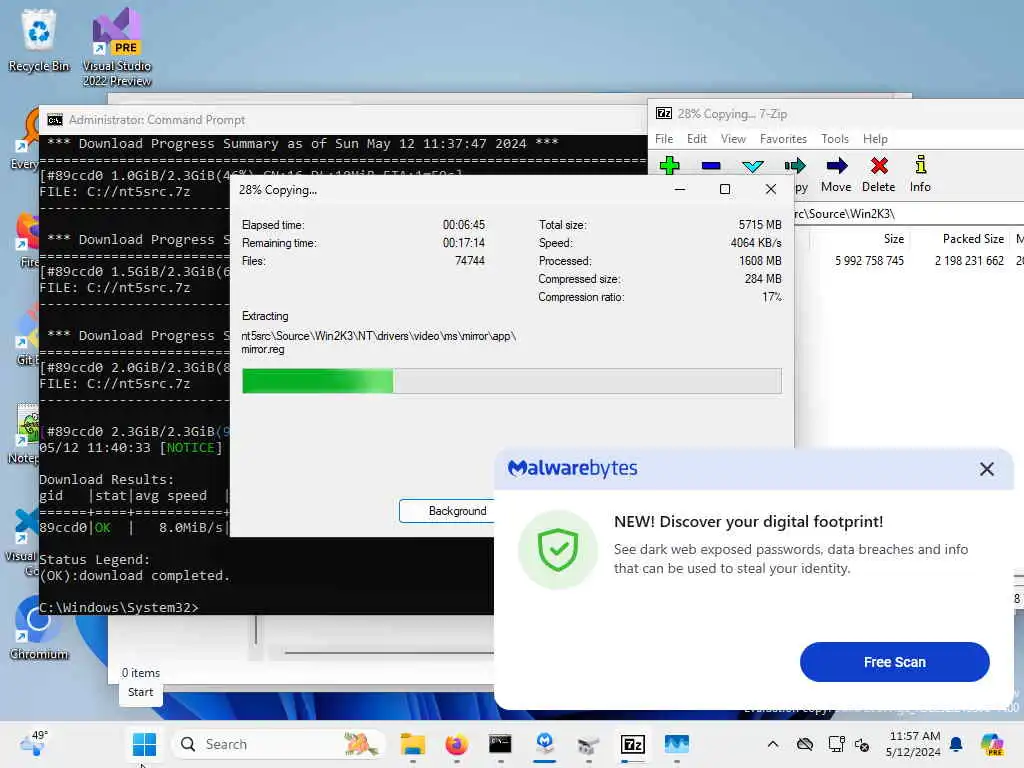Click the Copy arrow icon in 7-Zip toolbar
This screenshot has width=1024, height=768.
[x=795, y=166]
